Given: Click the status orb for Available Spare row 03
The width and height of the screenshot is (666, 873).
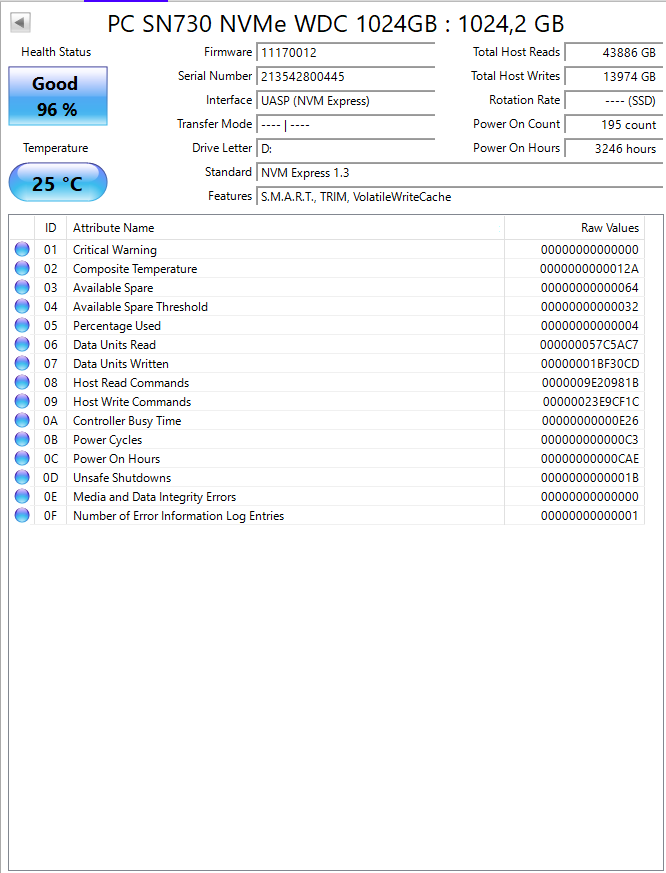Looking at the screenshot, I should coord(22,287).
